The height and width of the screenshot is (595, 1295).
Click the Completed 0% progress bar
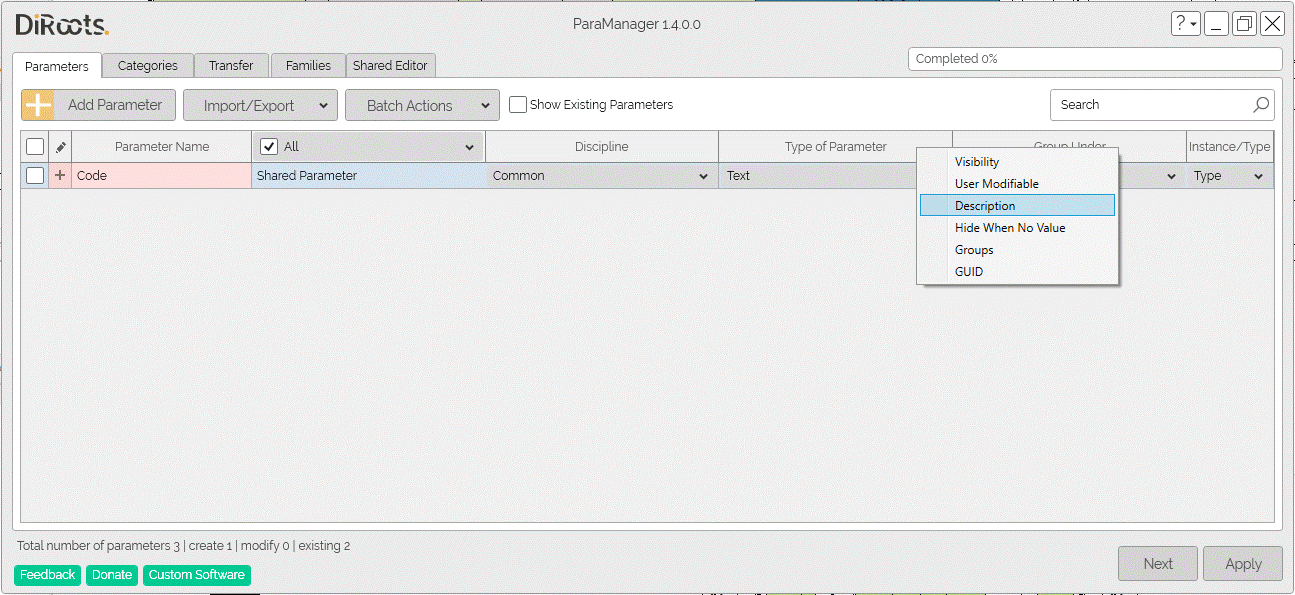click(x=1094, y=58)
